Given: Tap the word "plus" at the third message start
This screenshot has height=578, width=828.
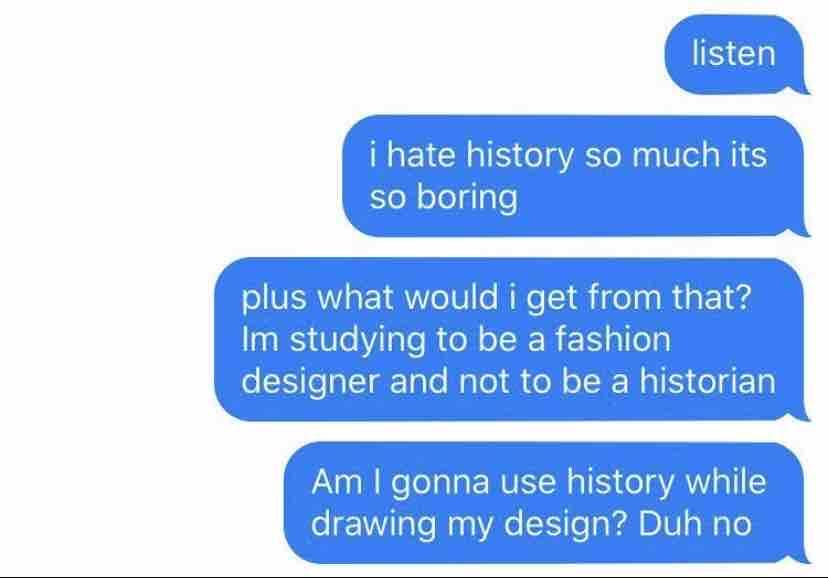Looking at the screenshot, I should [x=274, y=298].
